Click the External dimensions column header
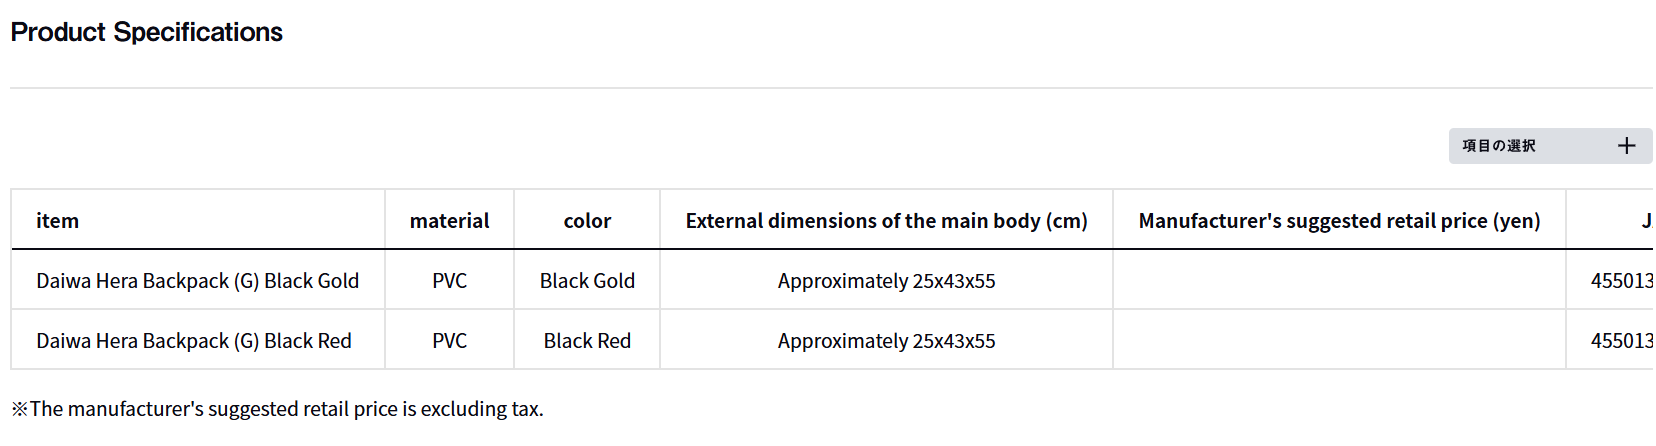 [x=886, y=221]
